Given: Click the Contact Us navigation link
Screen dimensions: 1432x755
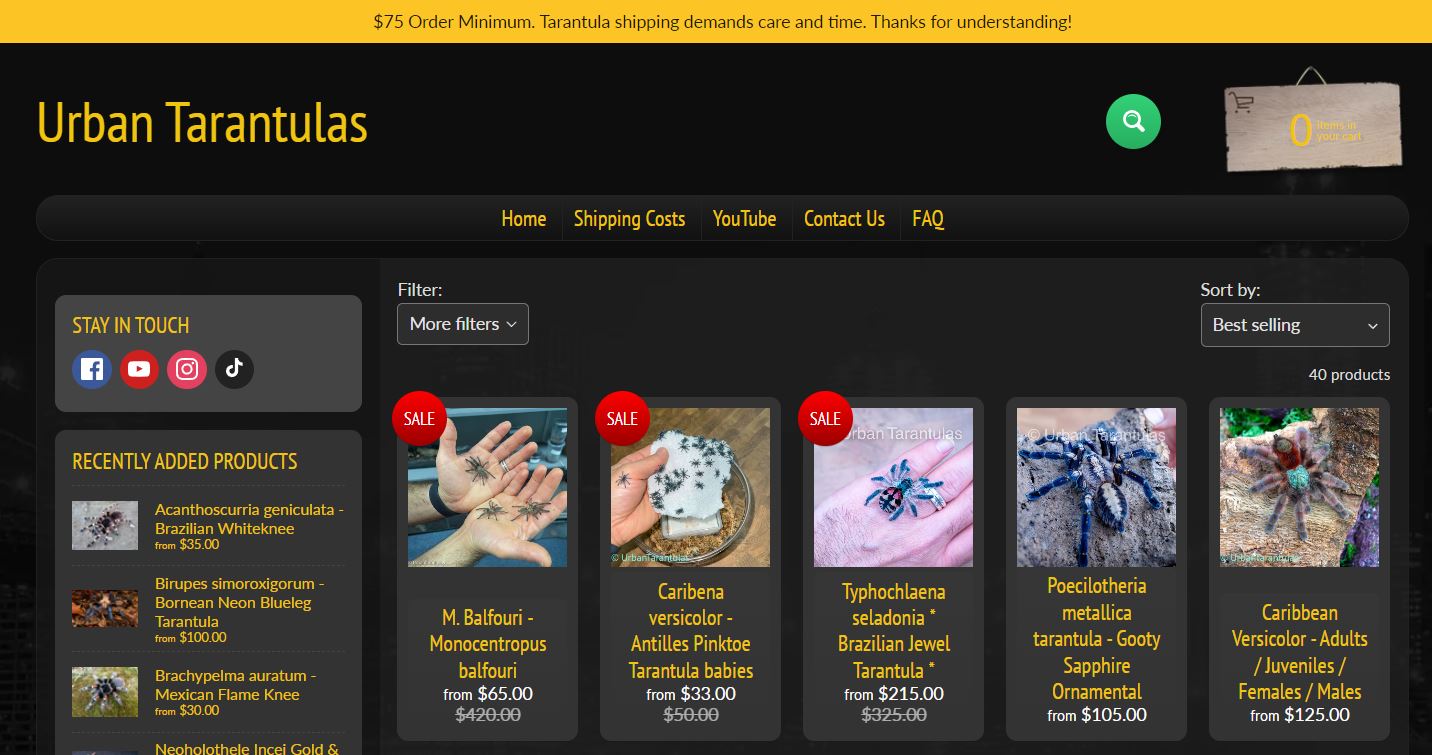Looking at the screenshot, I should pos(844,218).
